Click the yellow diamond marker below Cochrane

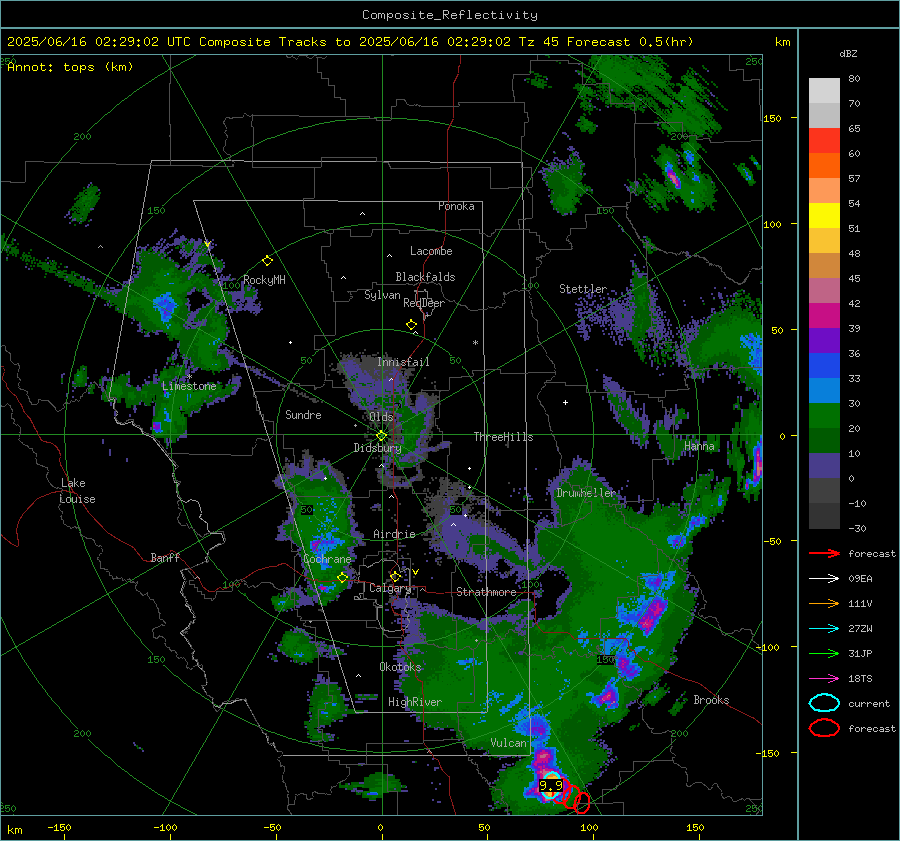click(343, 577)
